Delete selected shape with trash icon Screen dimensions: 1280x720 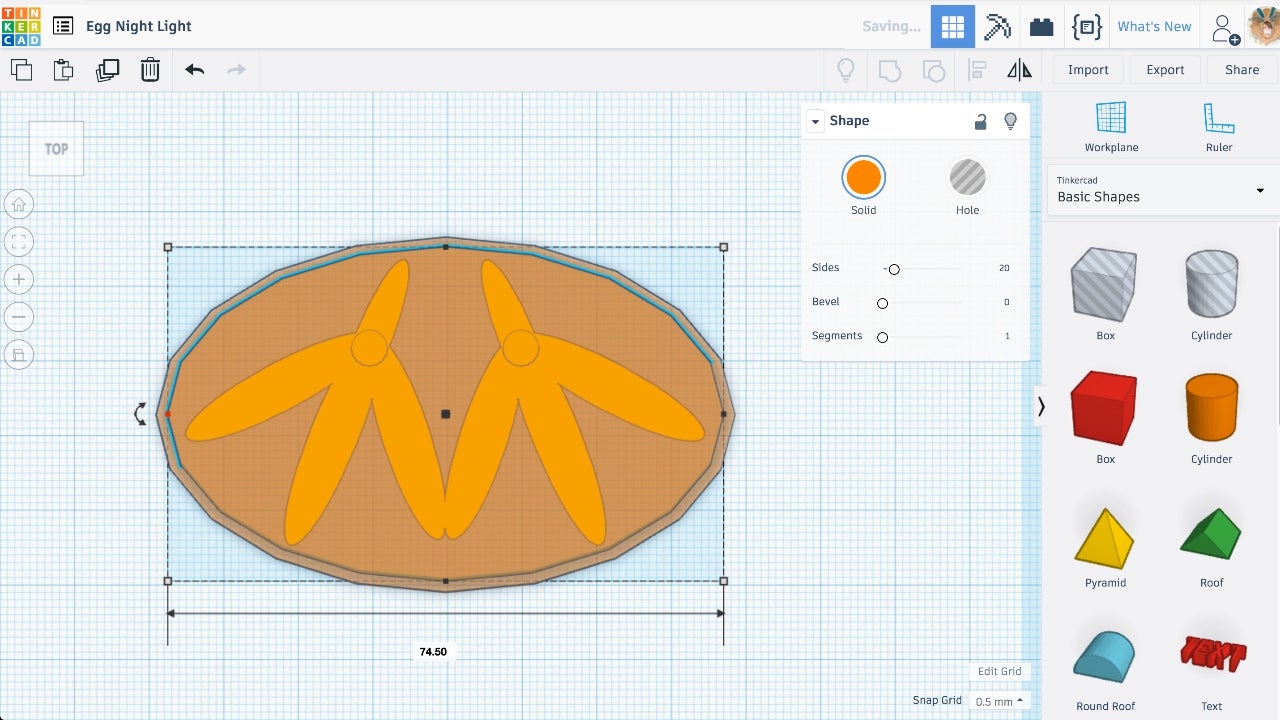click(150, 70)
